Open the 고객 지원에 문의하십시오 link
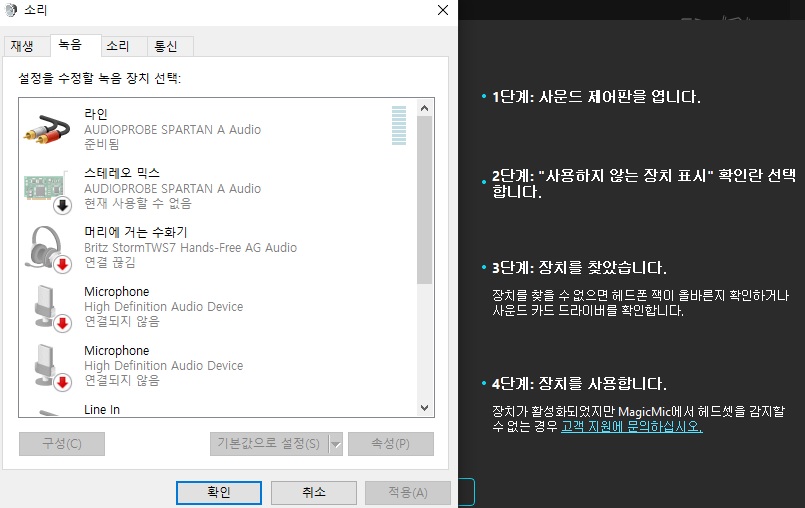805x508 pixels. (631, 426)
